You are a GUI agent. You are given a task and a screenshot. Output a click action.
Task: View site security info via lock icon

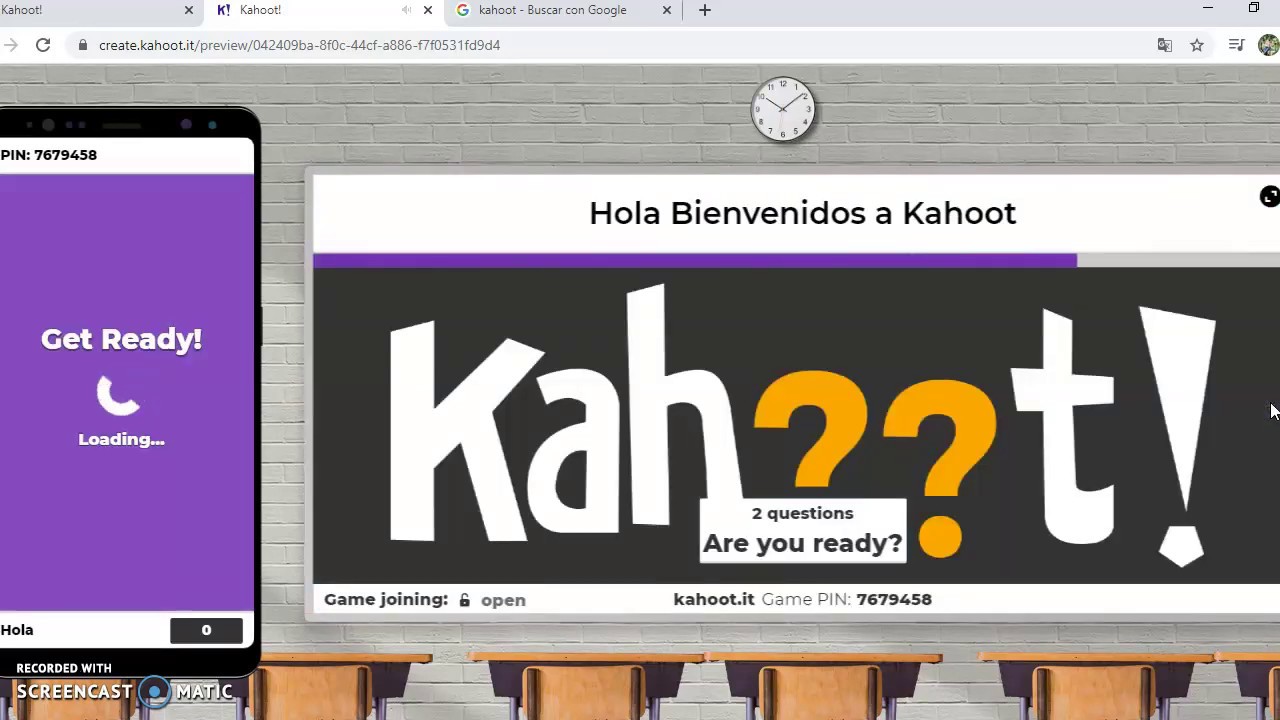tap(83, 45)
